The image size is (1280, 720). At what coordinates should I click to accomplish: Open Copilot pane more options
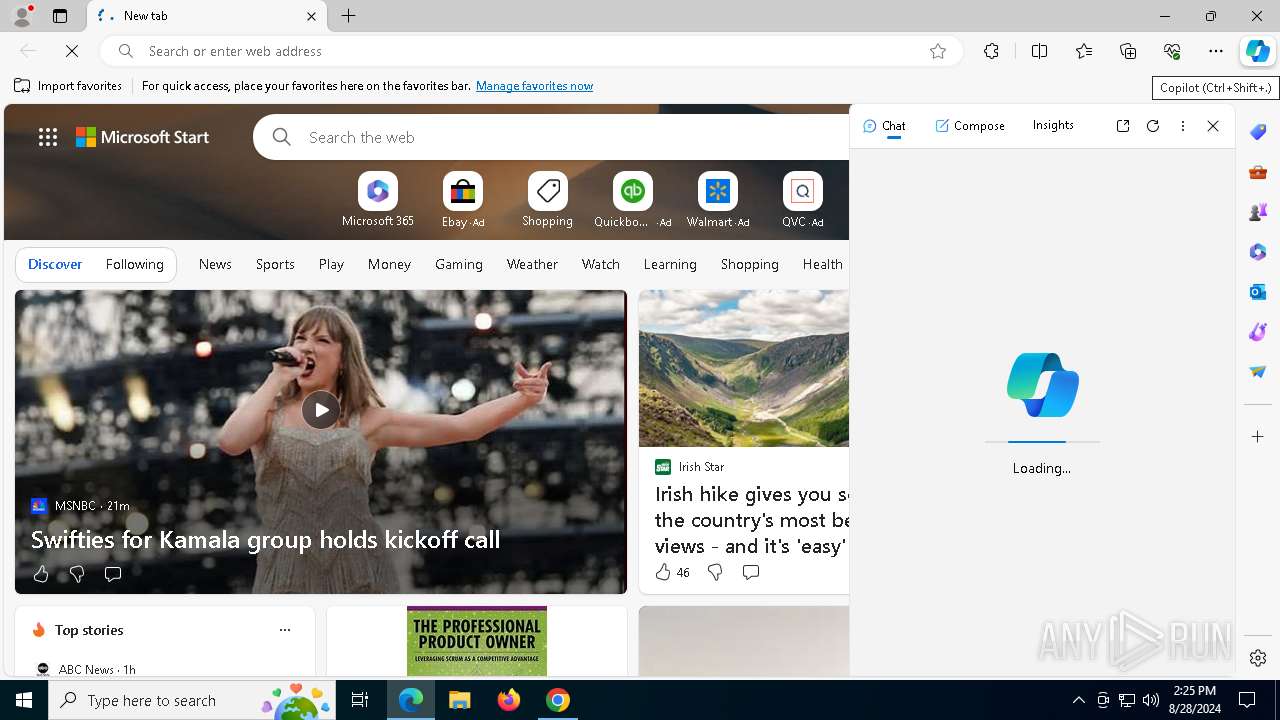pos(1183,126)
